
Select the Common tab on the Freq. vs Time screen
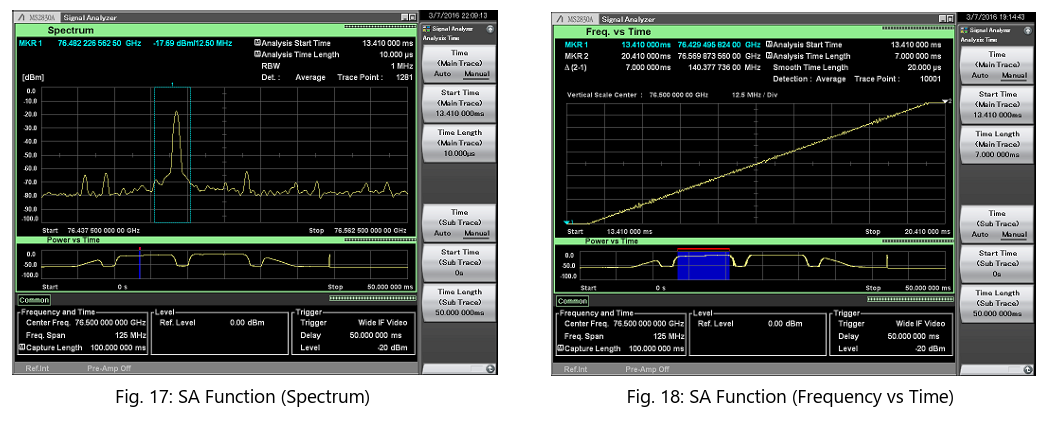coord(572,300)
